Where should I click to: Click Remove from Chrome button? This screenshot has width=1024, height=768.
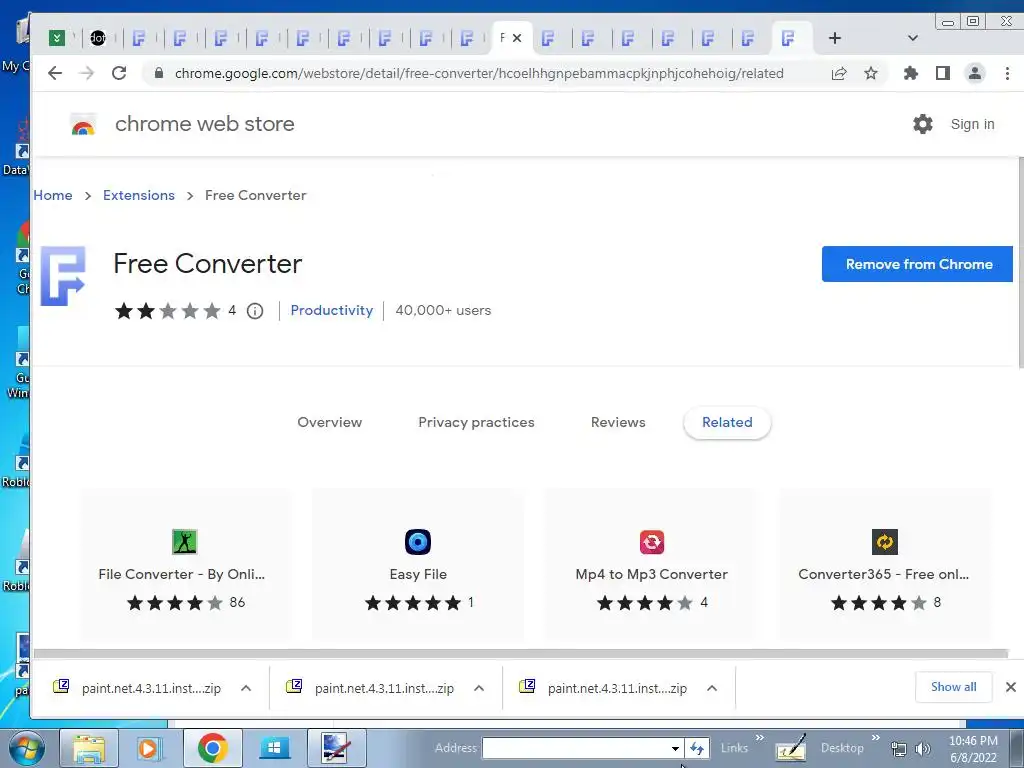pos(917,264)
